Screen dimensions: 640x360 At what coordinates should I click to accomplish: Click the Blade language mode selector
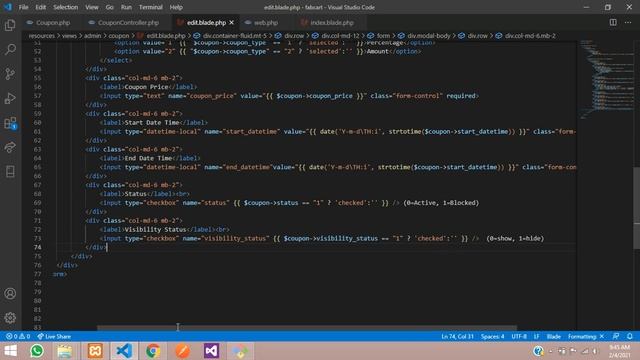pyautogui.click(x=553, y=336)
